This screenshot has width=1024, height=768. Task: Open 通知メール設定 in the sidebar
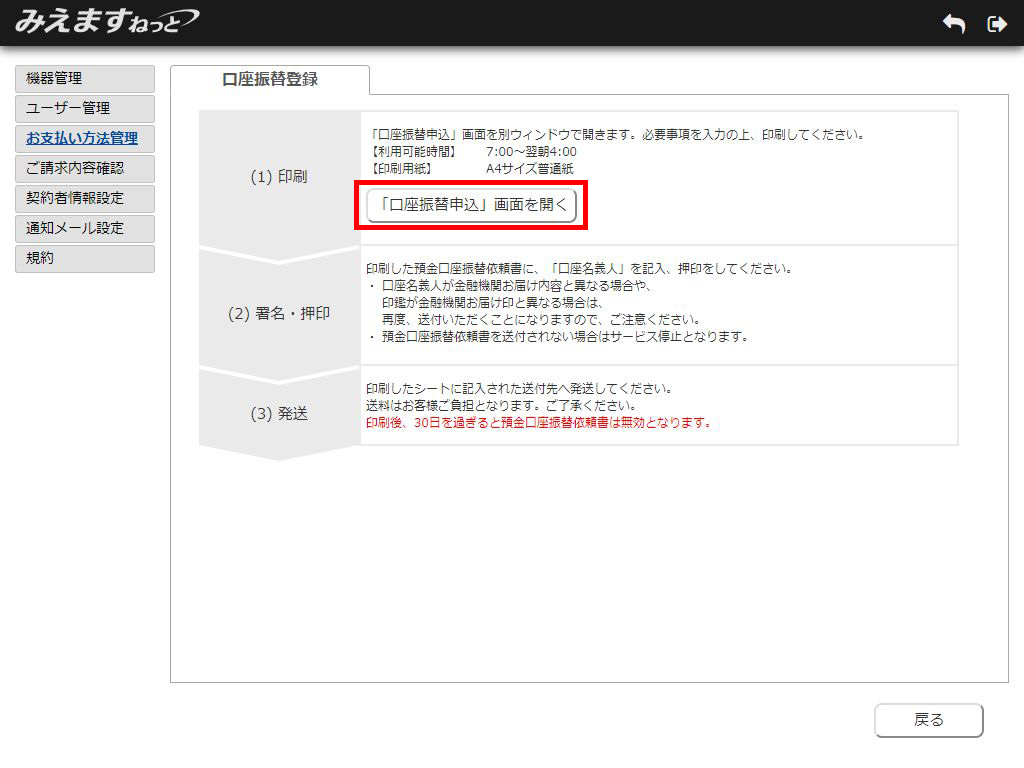(x=85, y=228)
